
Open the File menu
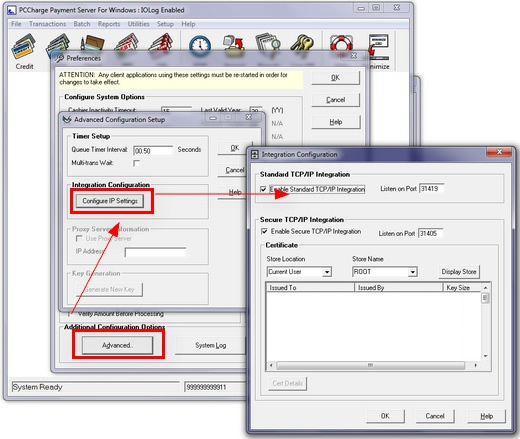[16, 24]
